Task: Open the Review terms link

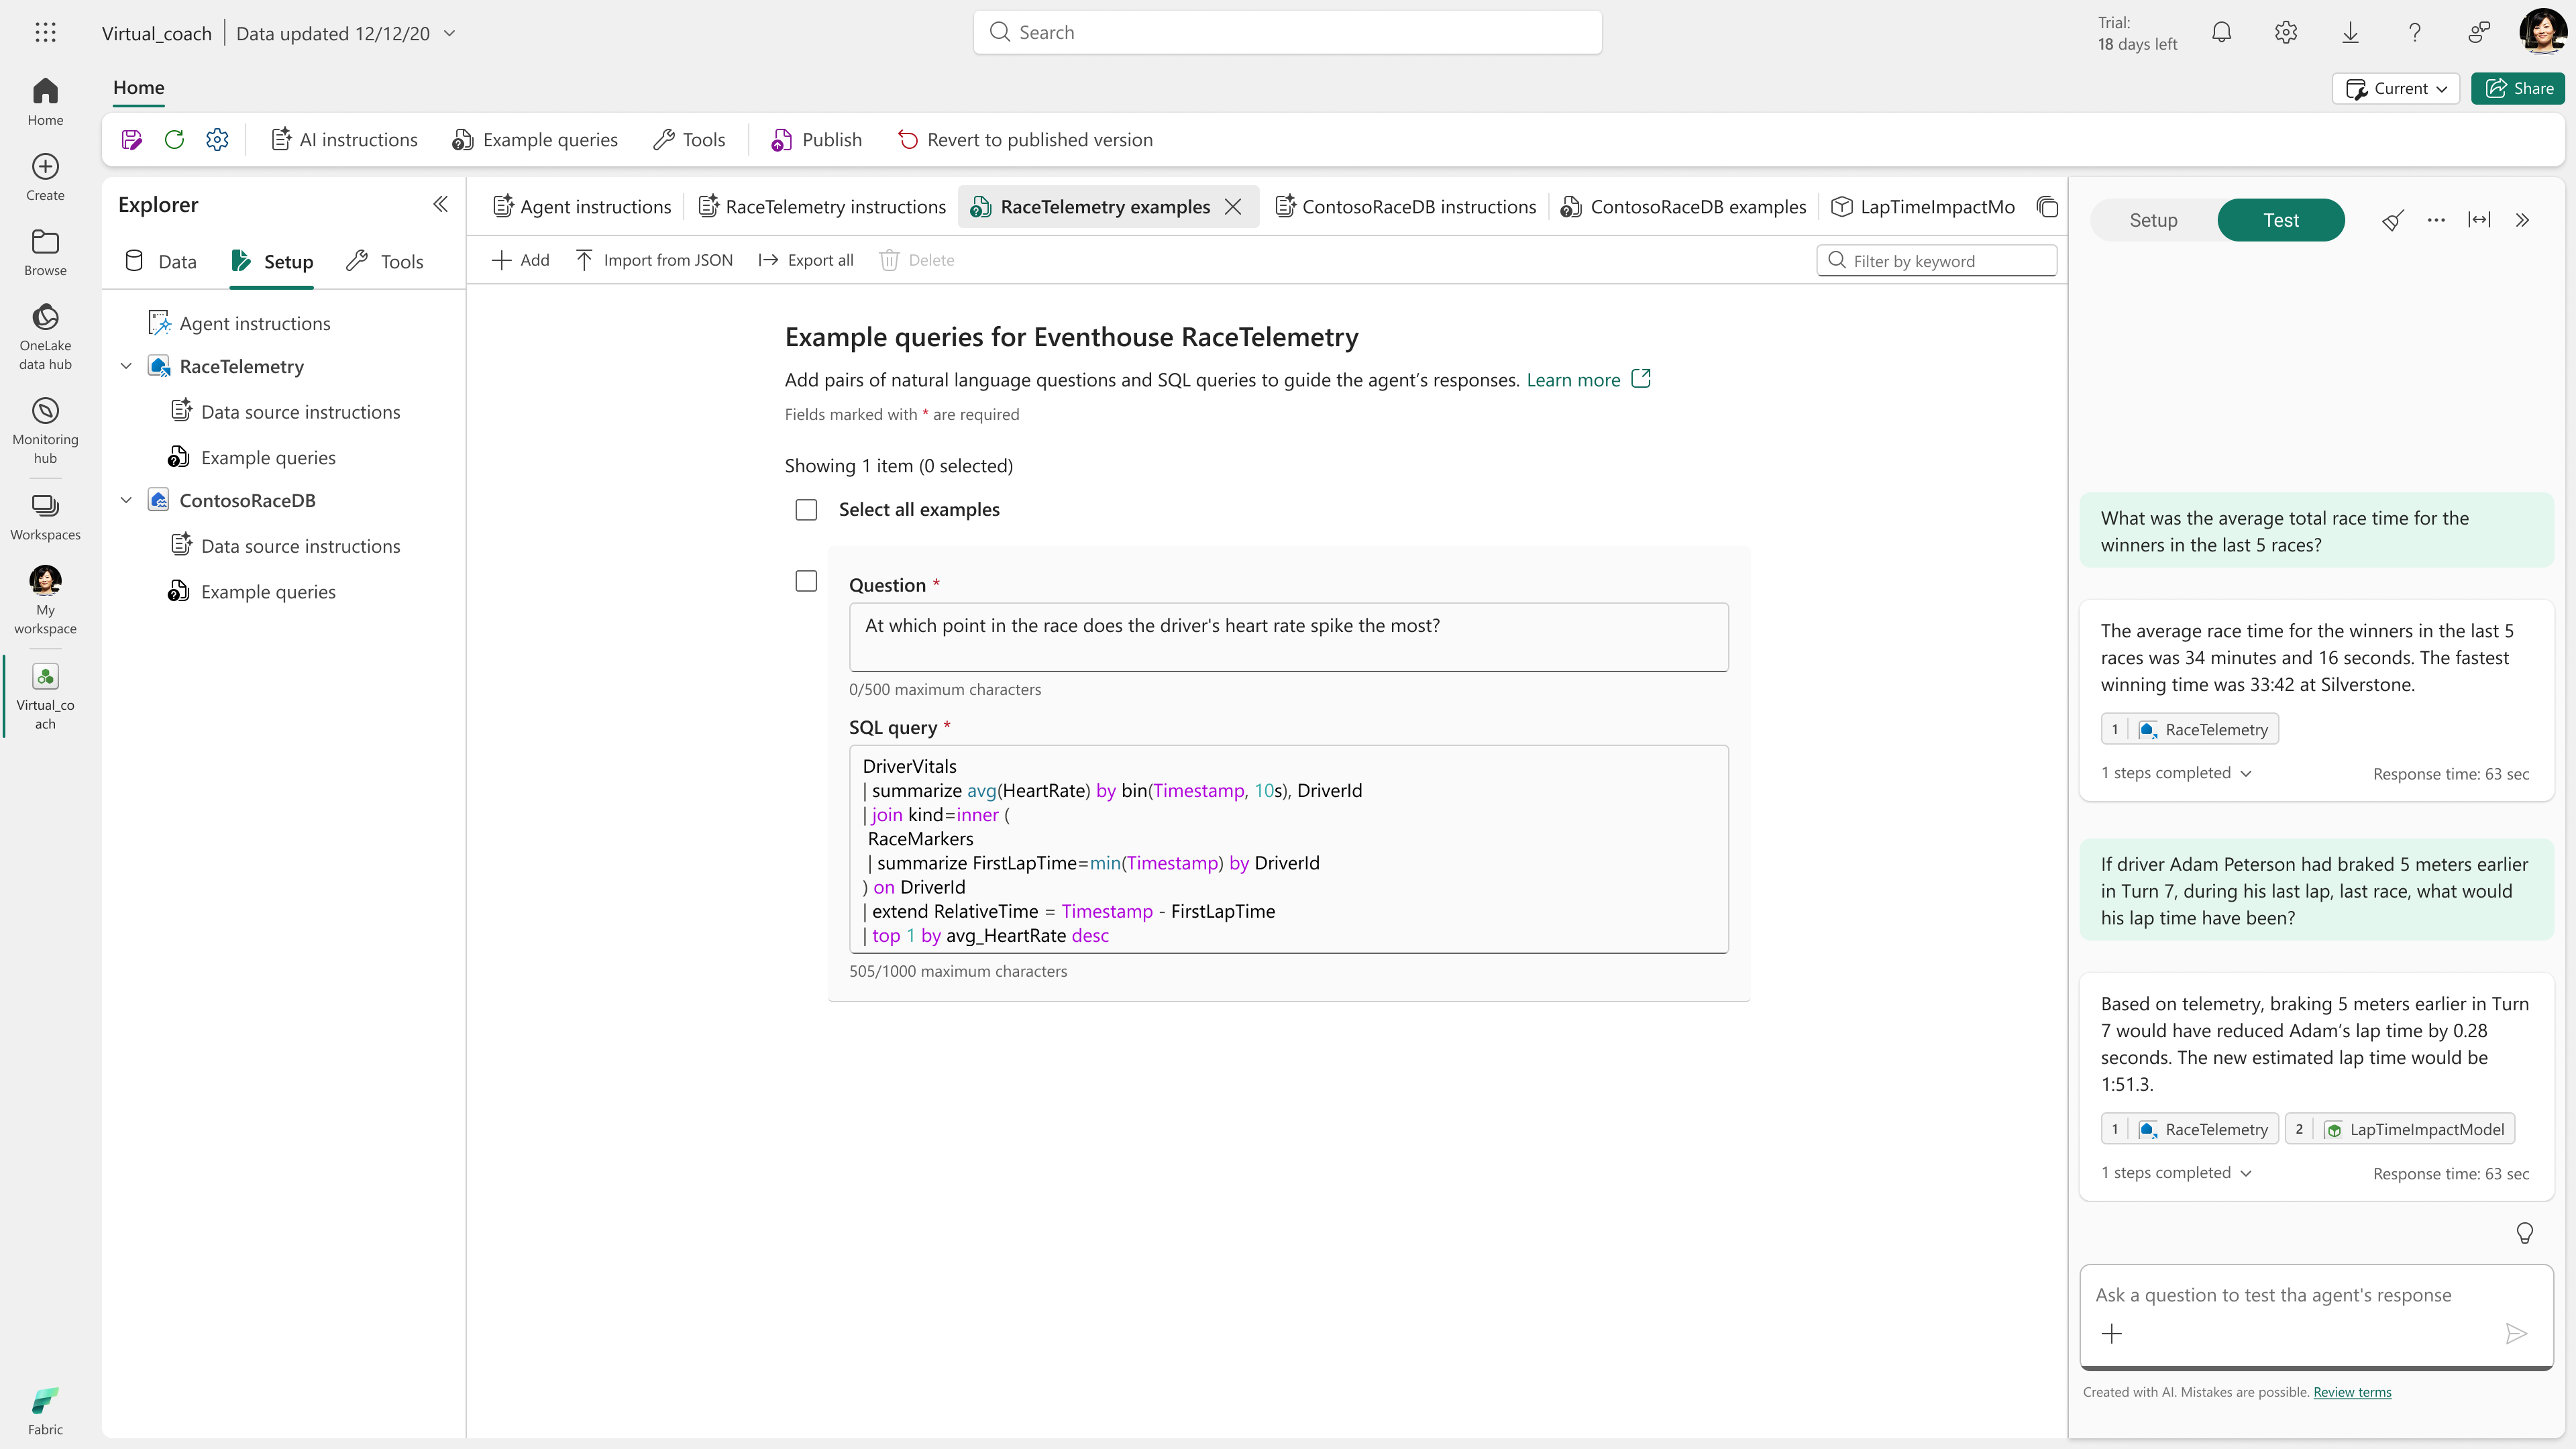Action: tap(2352, 1392)
